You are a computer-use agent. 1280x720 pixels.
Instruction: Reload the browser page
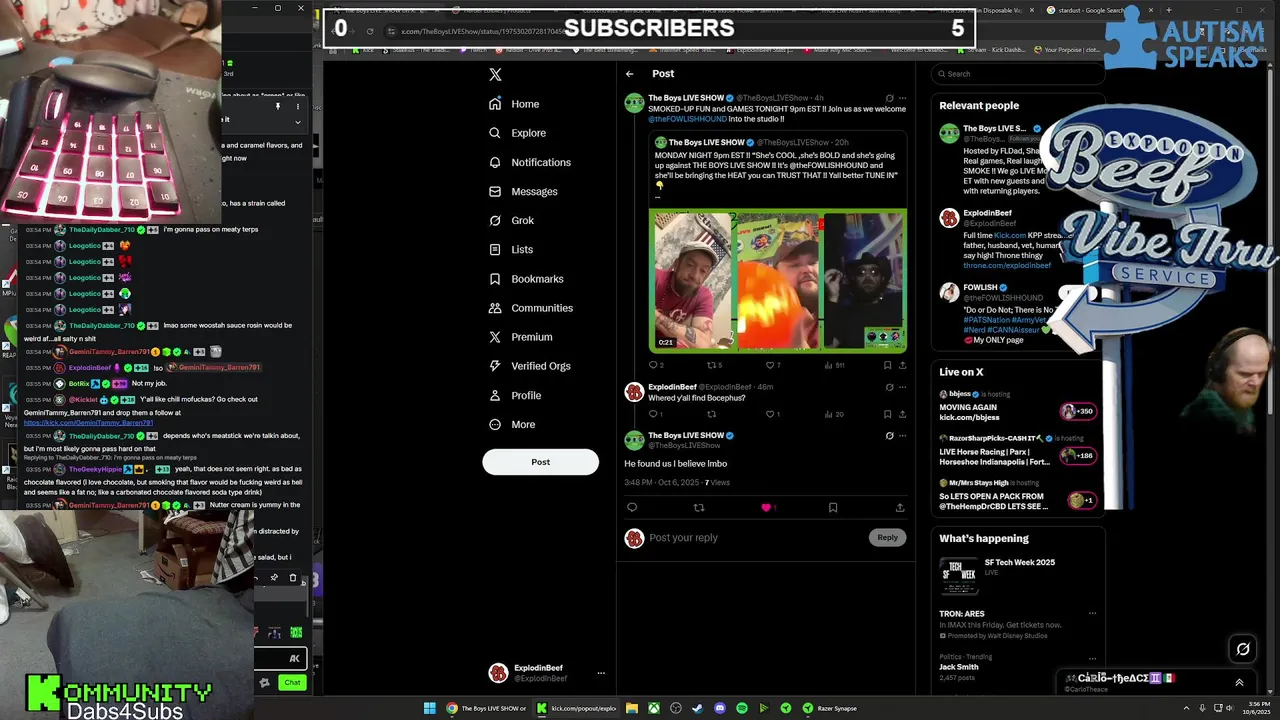click(x=370, y=31)
